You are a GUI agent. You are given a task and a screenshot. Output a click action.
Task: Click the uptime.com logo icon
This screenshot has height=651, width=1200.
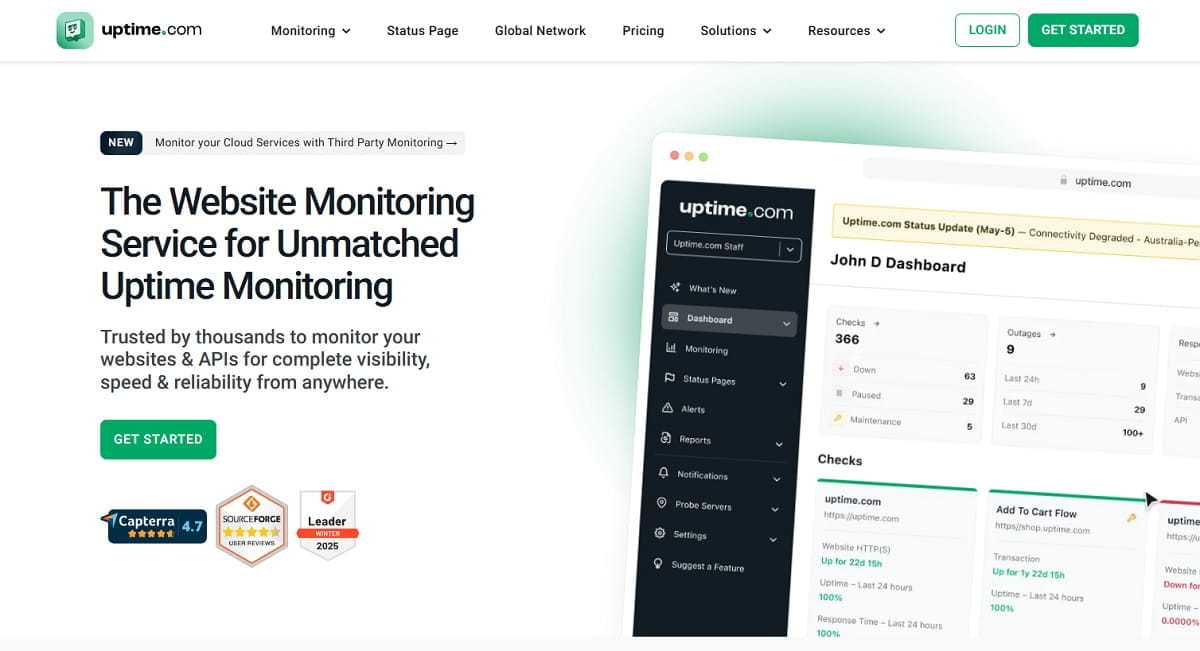75,30
